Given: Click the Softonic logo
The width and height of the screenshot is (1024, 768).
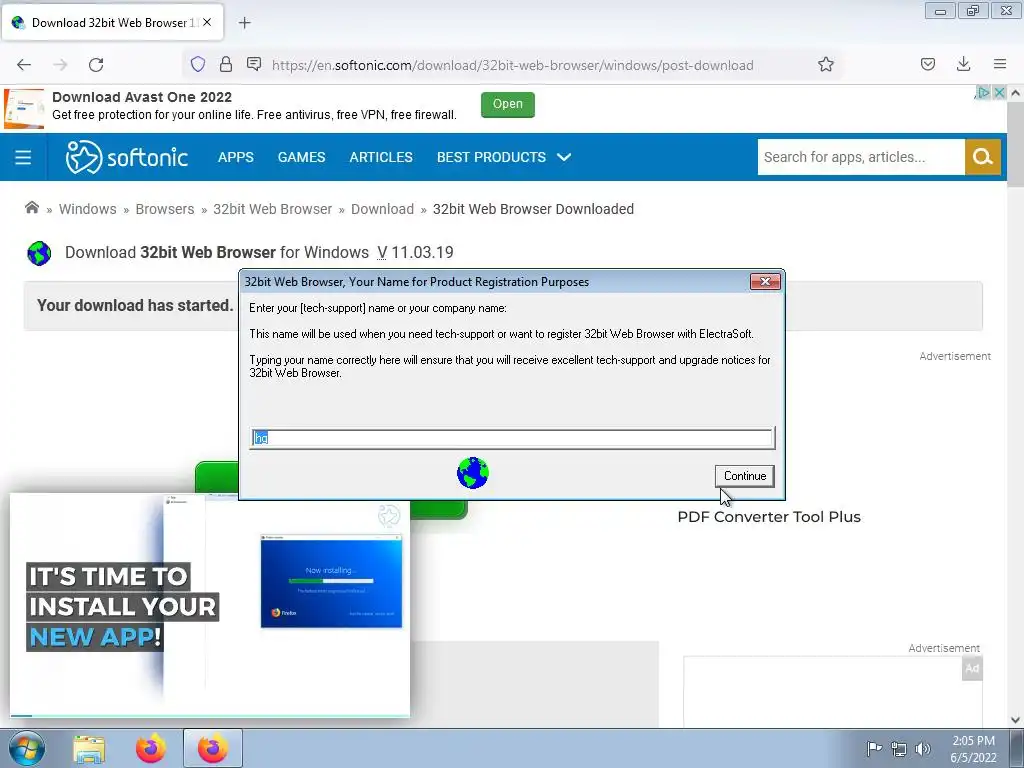Looking at the screenshot, I should (127, 157).
